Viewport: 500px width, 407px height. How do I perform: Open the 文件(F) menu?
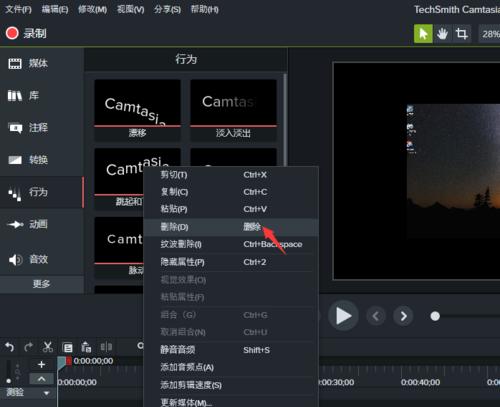pyautogui.click(x=18, y=9)
